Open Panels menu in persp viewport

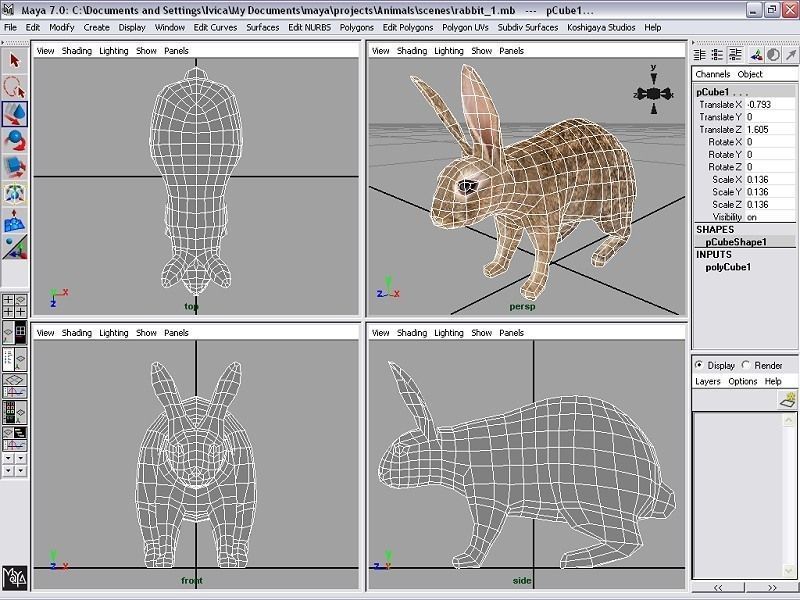[511, 51]
